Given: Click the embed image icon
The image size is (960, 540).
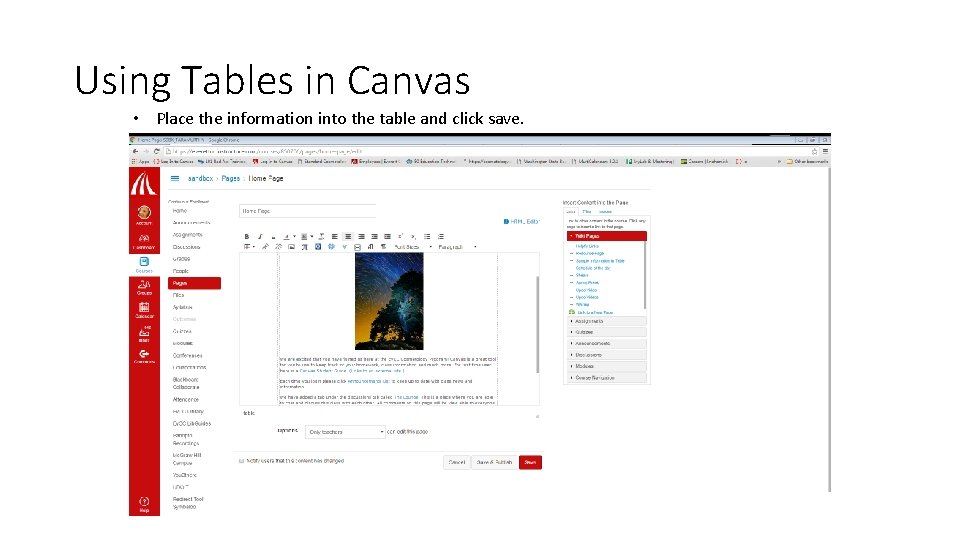Looking at the screenshot, I should (x=291, y=247).
